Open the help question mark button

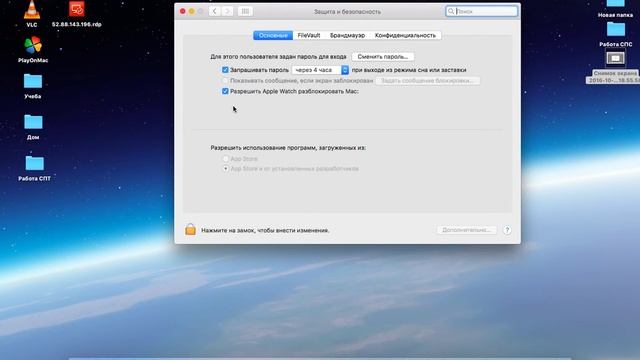pos(507,230)
